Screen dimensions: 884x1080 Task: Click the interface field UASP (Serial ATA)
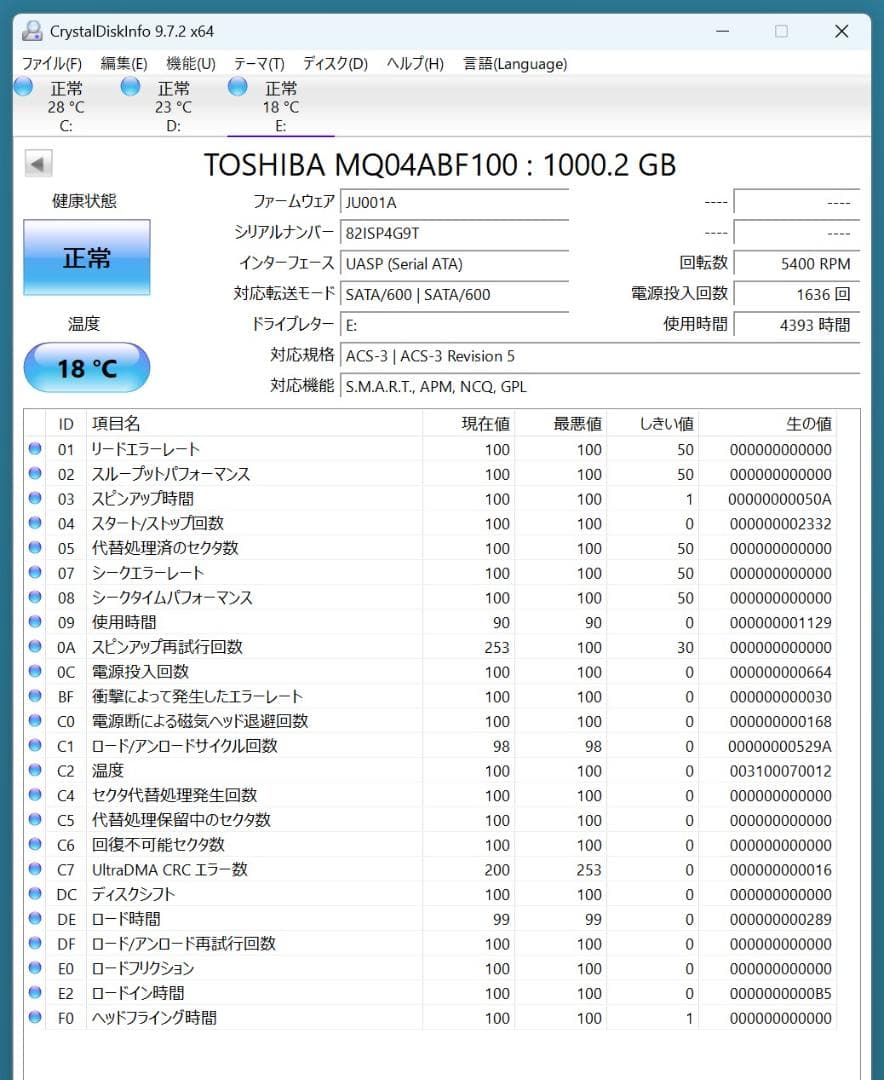click(x=455, y=264)
